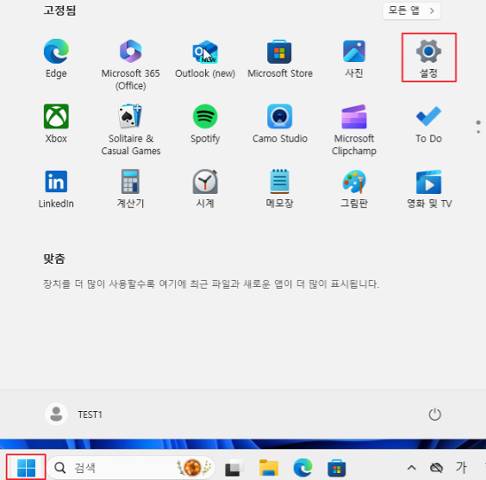This screenshot has width=486, height=480.
Task: Open 영화 및 TV app
Action: (x=429, y=189)
